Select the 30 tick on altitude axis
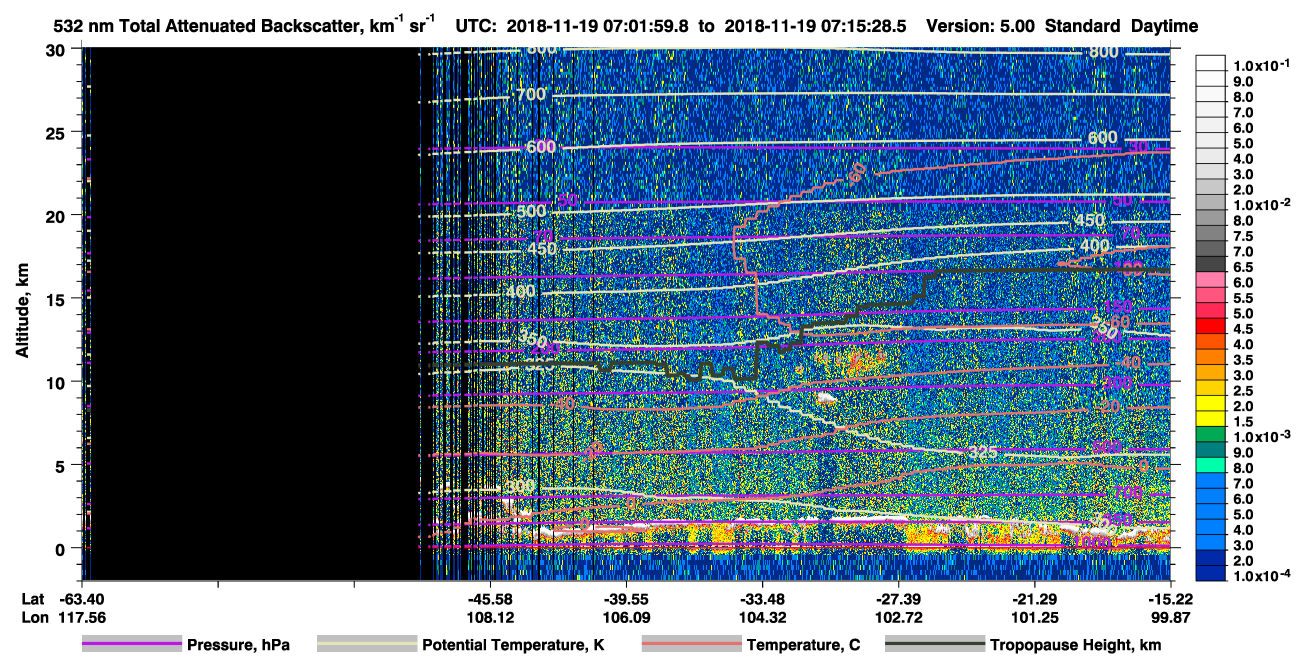Image resolution: width=1300 pixels, height=667 pixels. 63,49
